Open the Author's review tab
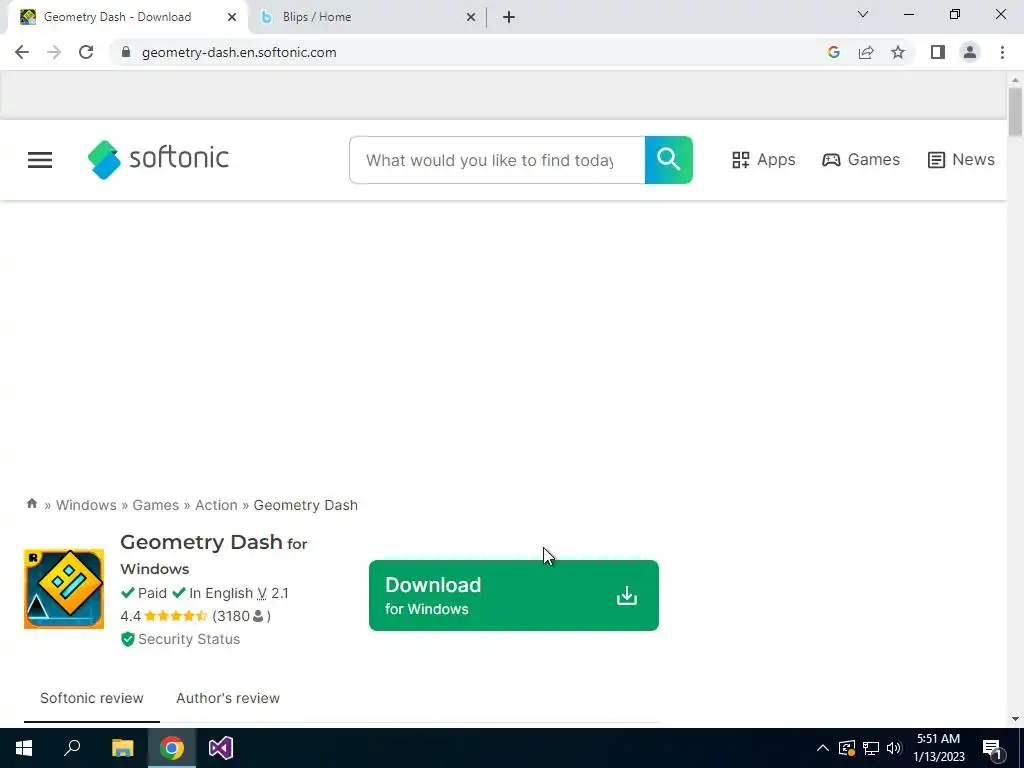Image resolution: width=1024 pixels, height=768 pixels. (x=228, y=698)
